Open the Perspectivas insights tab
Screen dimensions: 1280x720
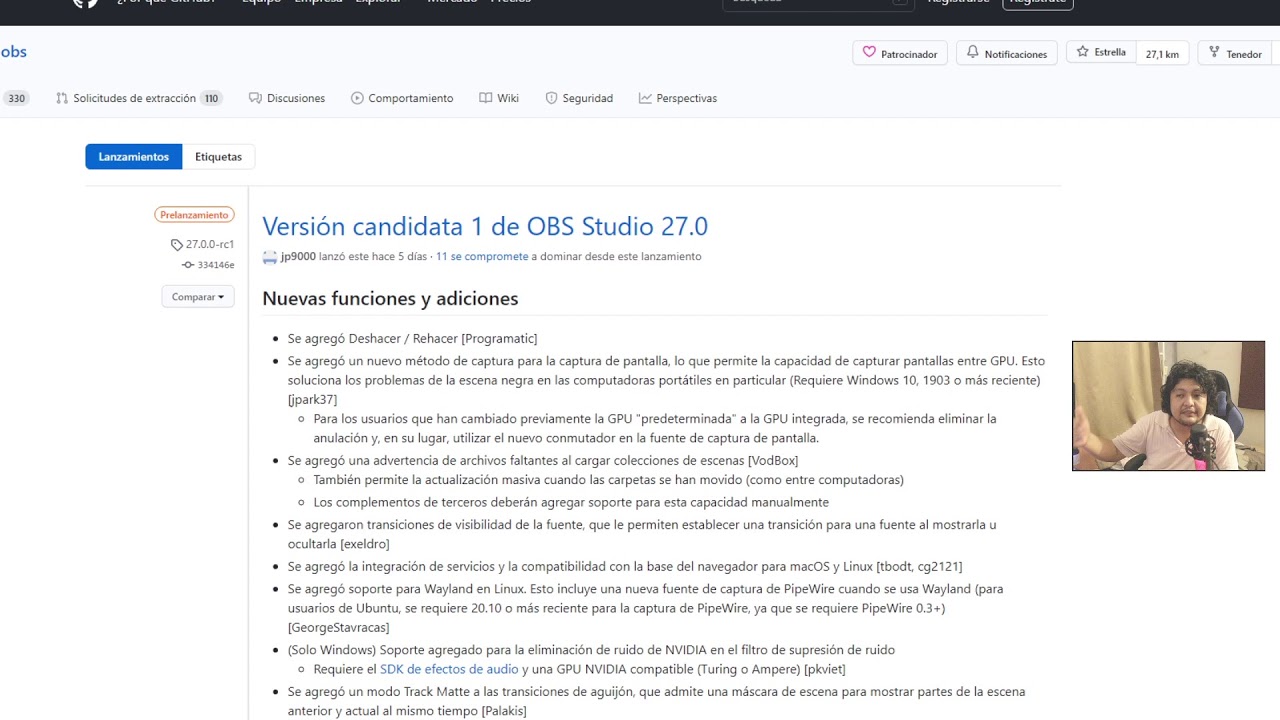(x=678, y=98)
